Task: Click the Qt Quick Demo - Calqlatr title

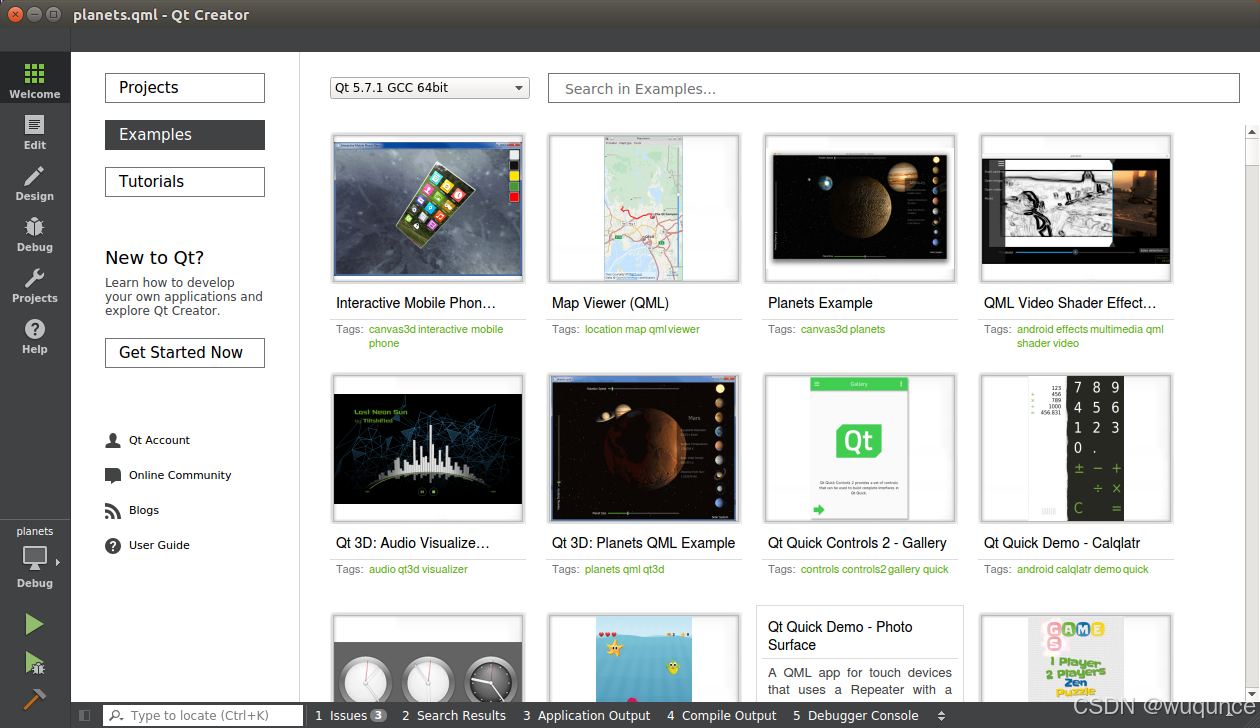Action: (x=1062, y=543)
